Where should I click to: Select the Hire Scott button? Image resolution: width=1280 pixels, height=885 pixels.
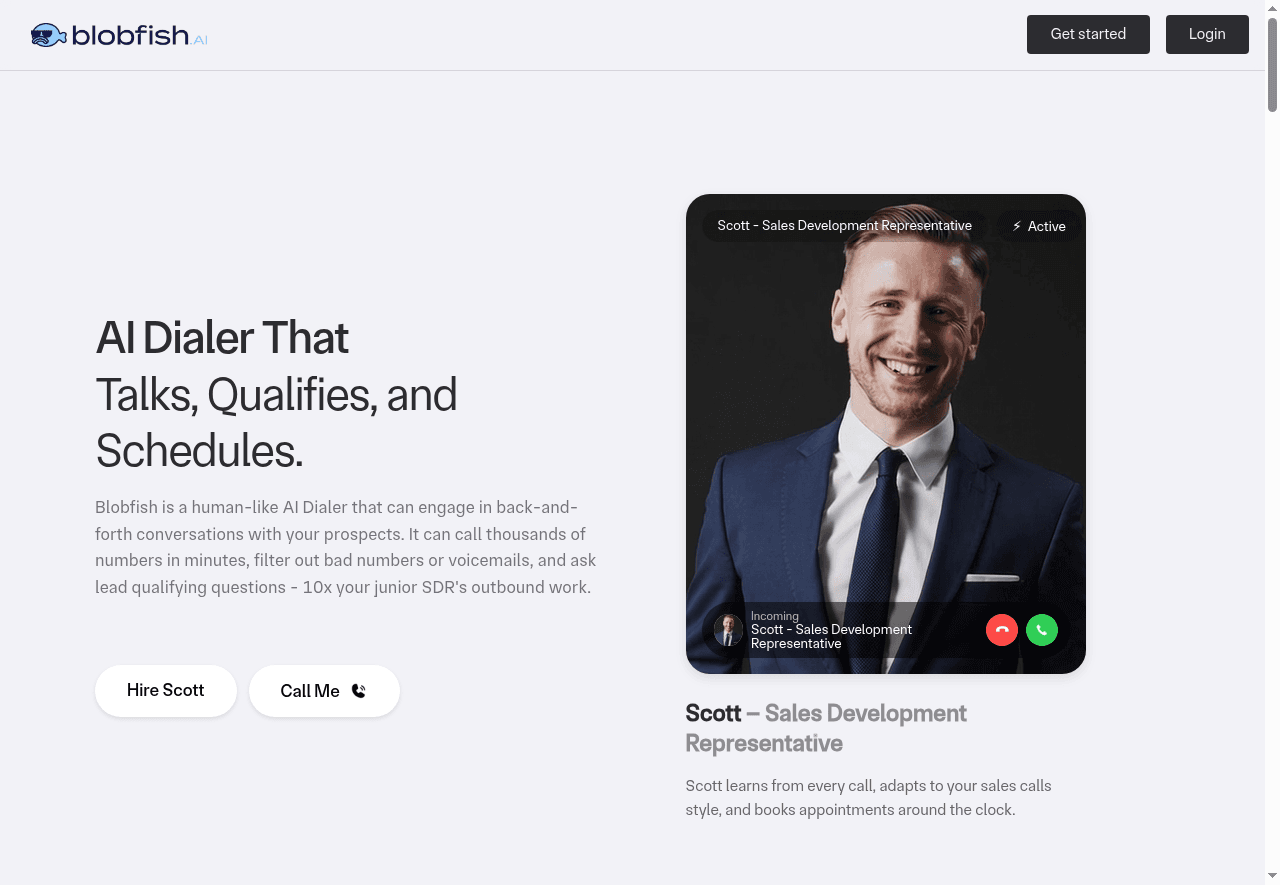(166, 691)
